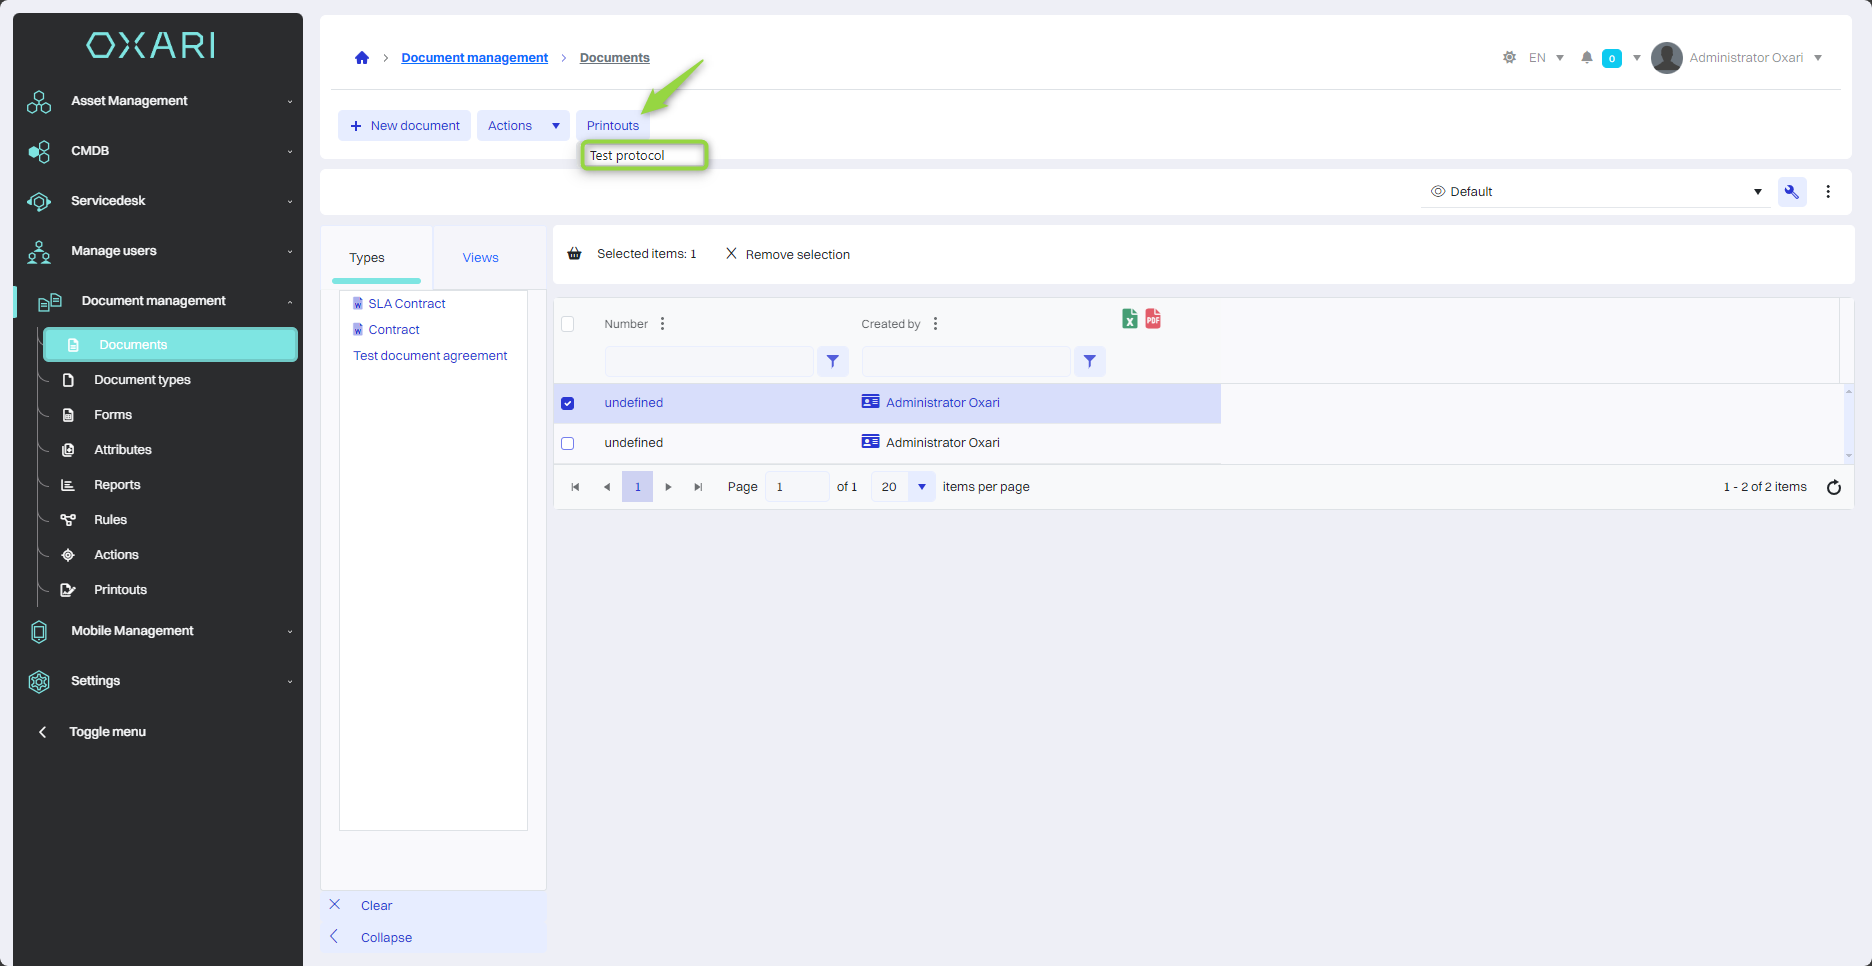This screenshot has height=966, width=1872.
Task: Click the home breadcrumb icon
Action: pos(362,58)
